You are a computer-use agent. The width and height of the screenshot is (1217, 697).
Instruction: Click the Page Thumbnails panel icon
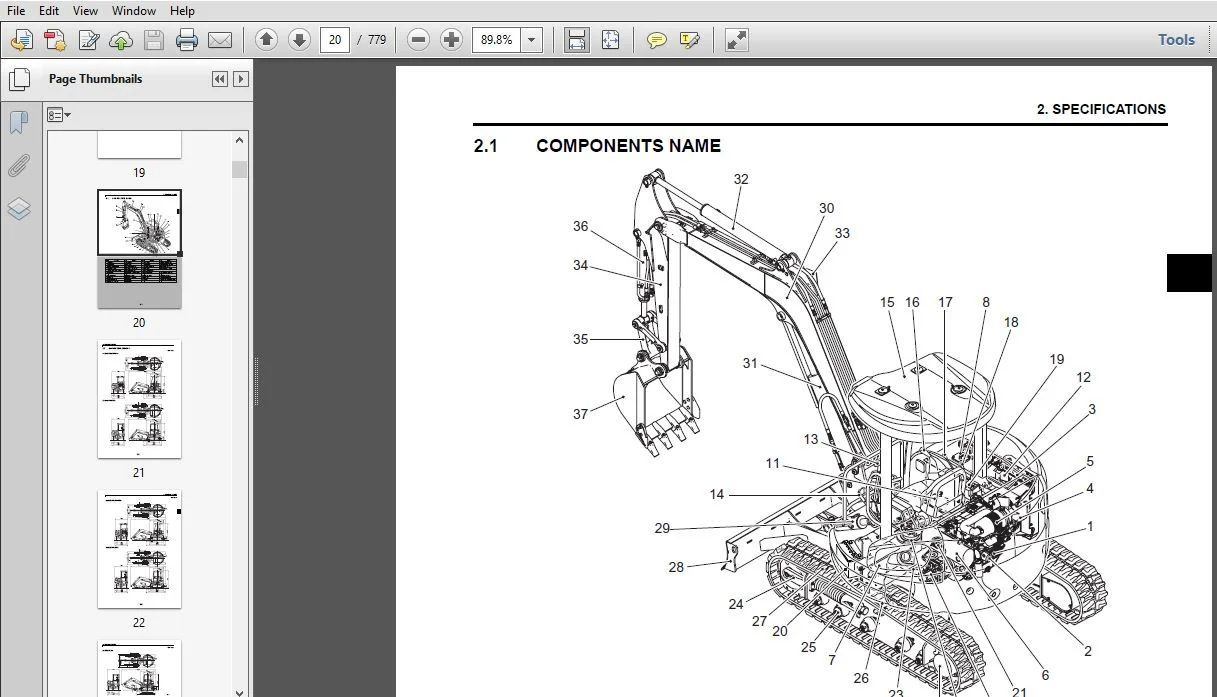(19, 79)
